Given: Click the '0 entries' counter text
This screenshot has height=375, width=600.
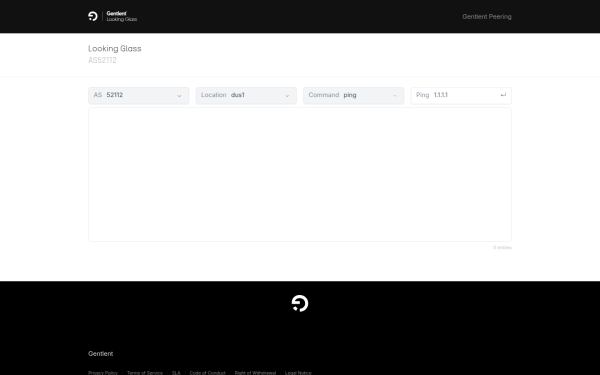Looking at the screenshot, I should click(x=502, y=248).
